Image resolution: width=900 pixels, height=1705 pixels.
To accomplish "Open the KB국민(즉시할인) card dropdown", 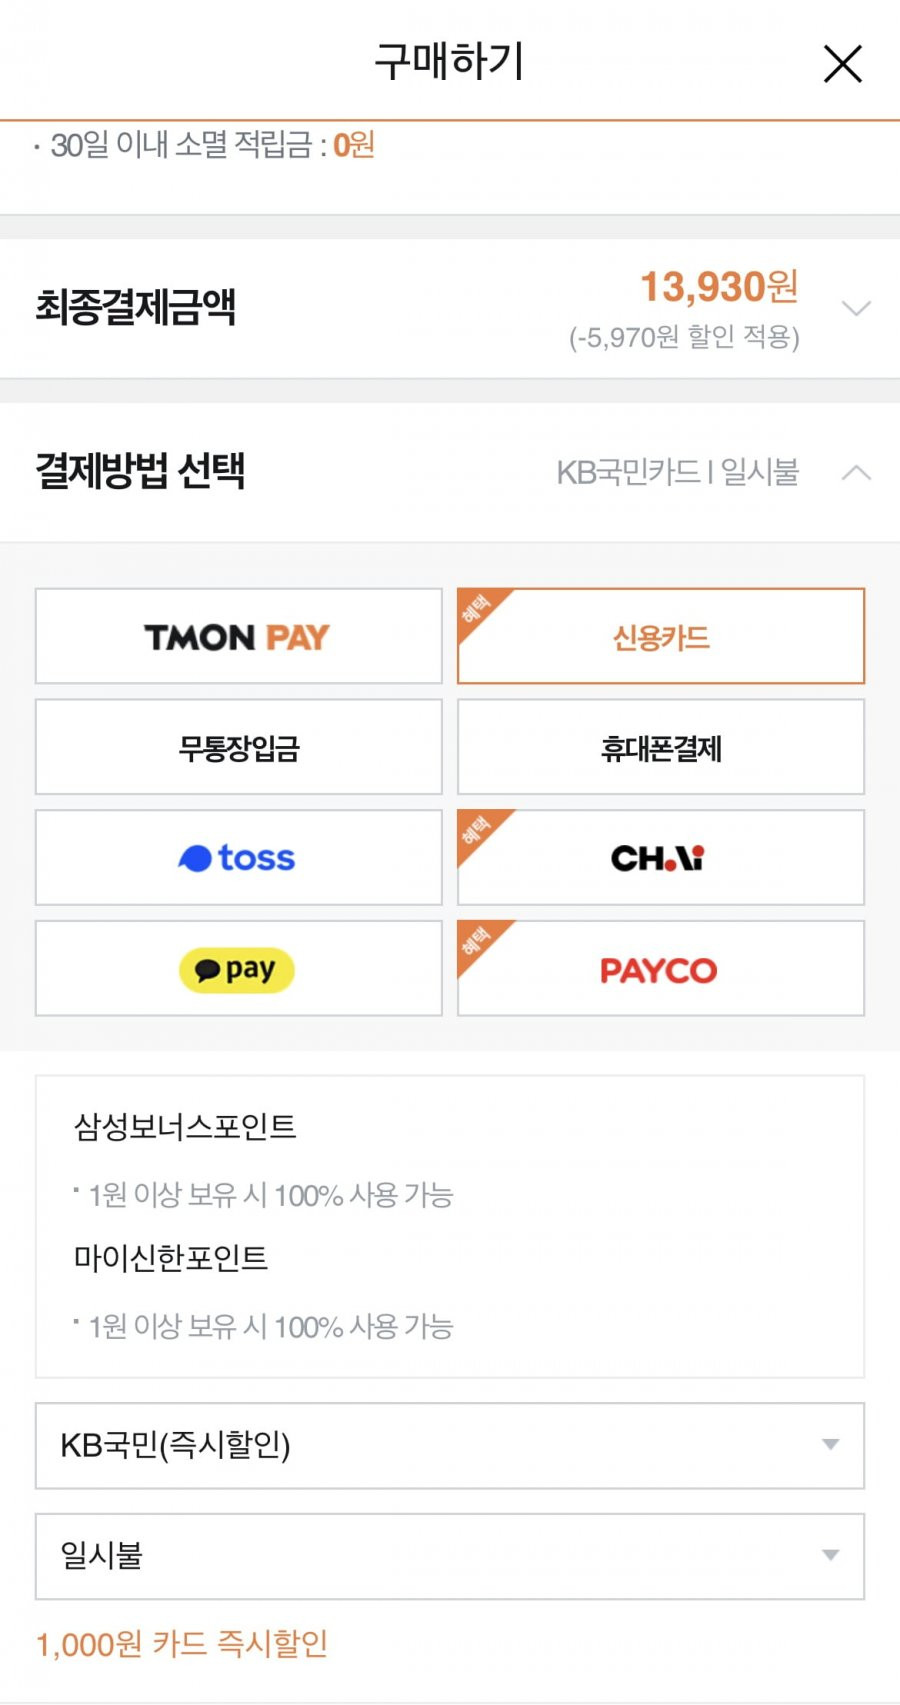I will (450, 1445).
